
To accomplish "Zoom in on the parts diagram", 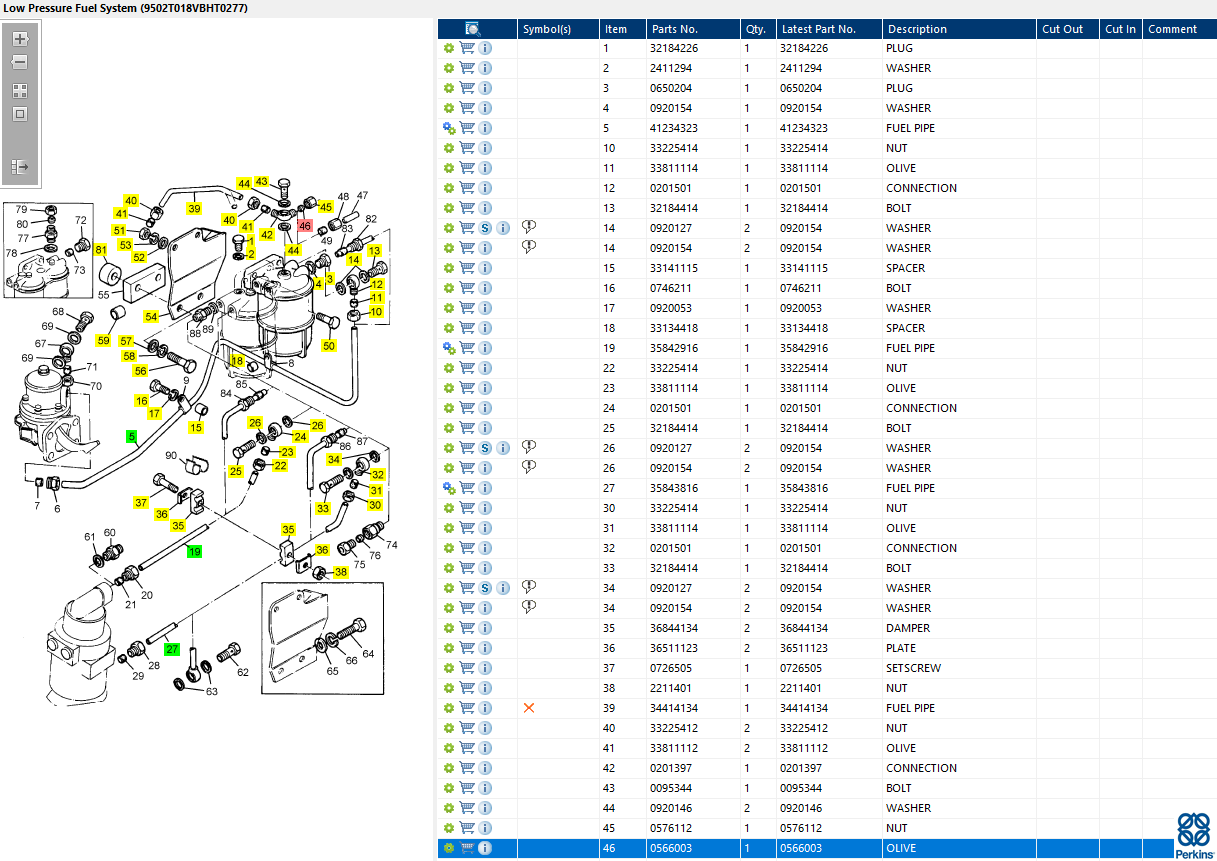I will (19, 39).
